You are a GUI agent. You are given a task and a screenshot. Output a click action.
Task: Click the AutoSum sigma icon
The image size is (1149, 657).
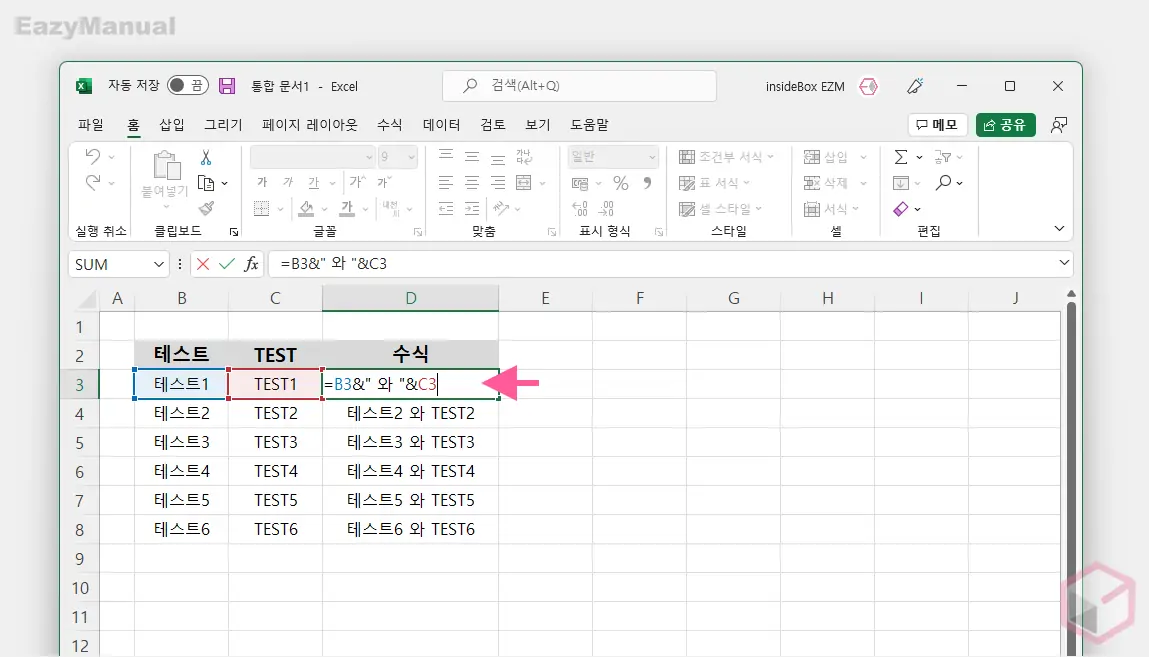(901, 157)
